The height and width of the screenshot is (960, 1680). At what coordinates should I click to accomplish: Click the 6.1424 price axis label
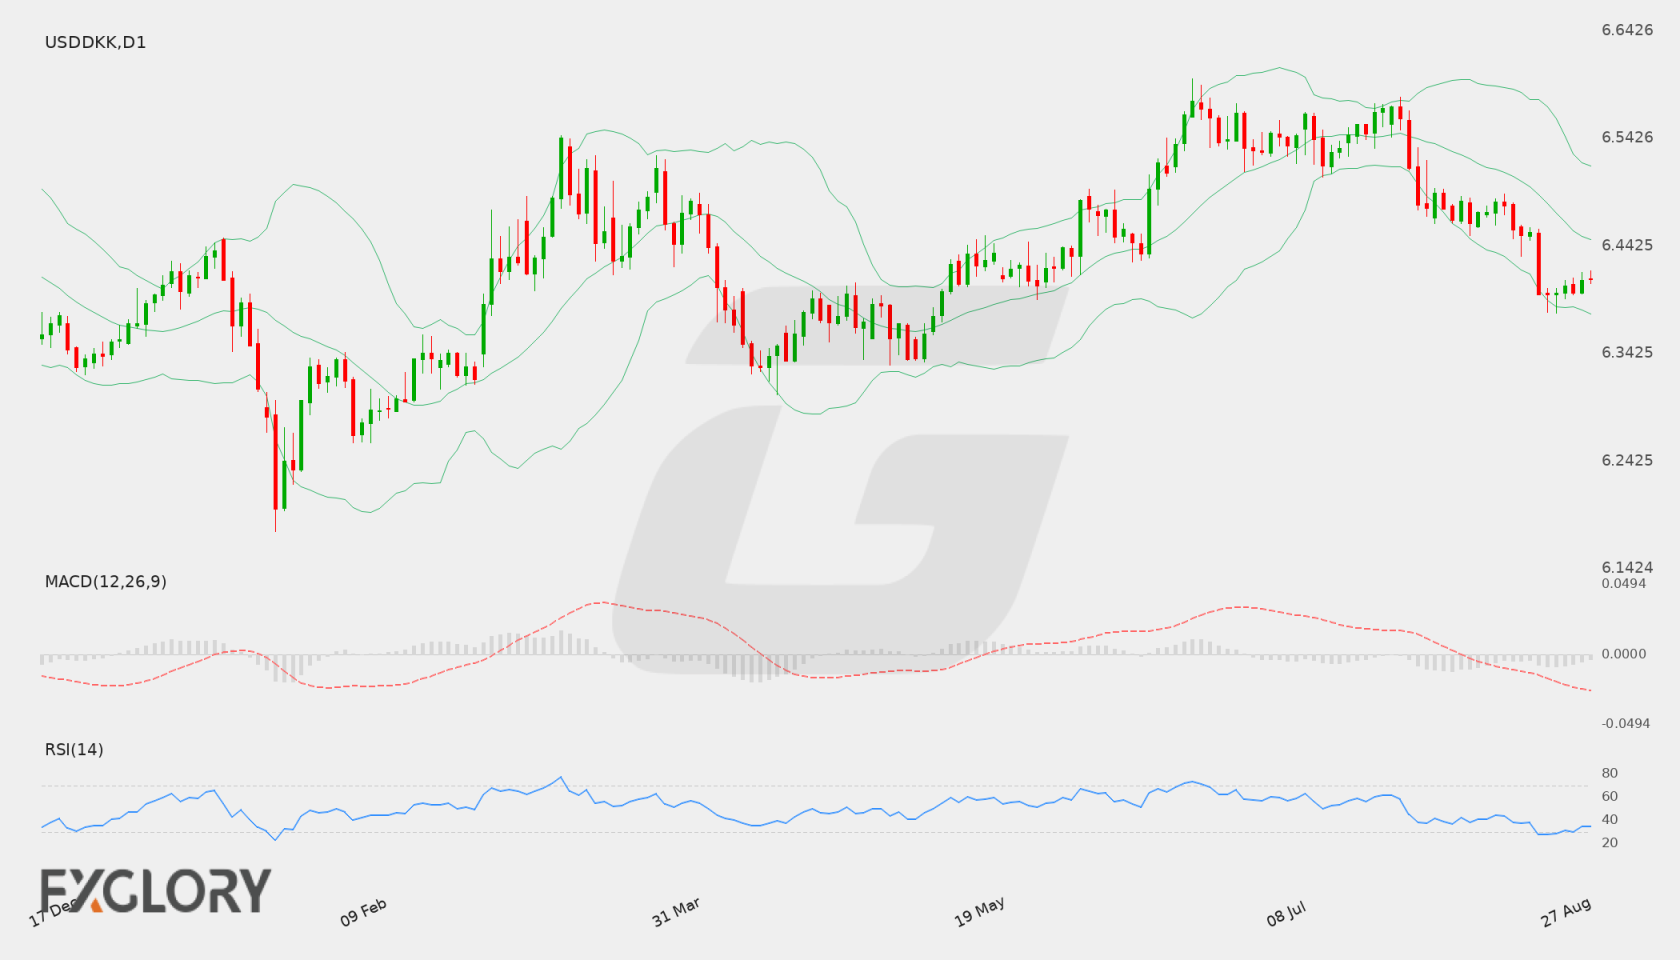1627,567
